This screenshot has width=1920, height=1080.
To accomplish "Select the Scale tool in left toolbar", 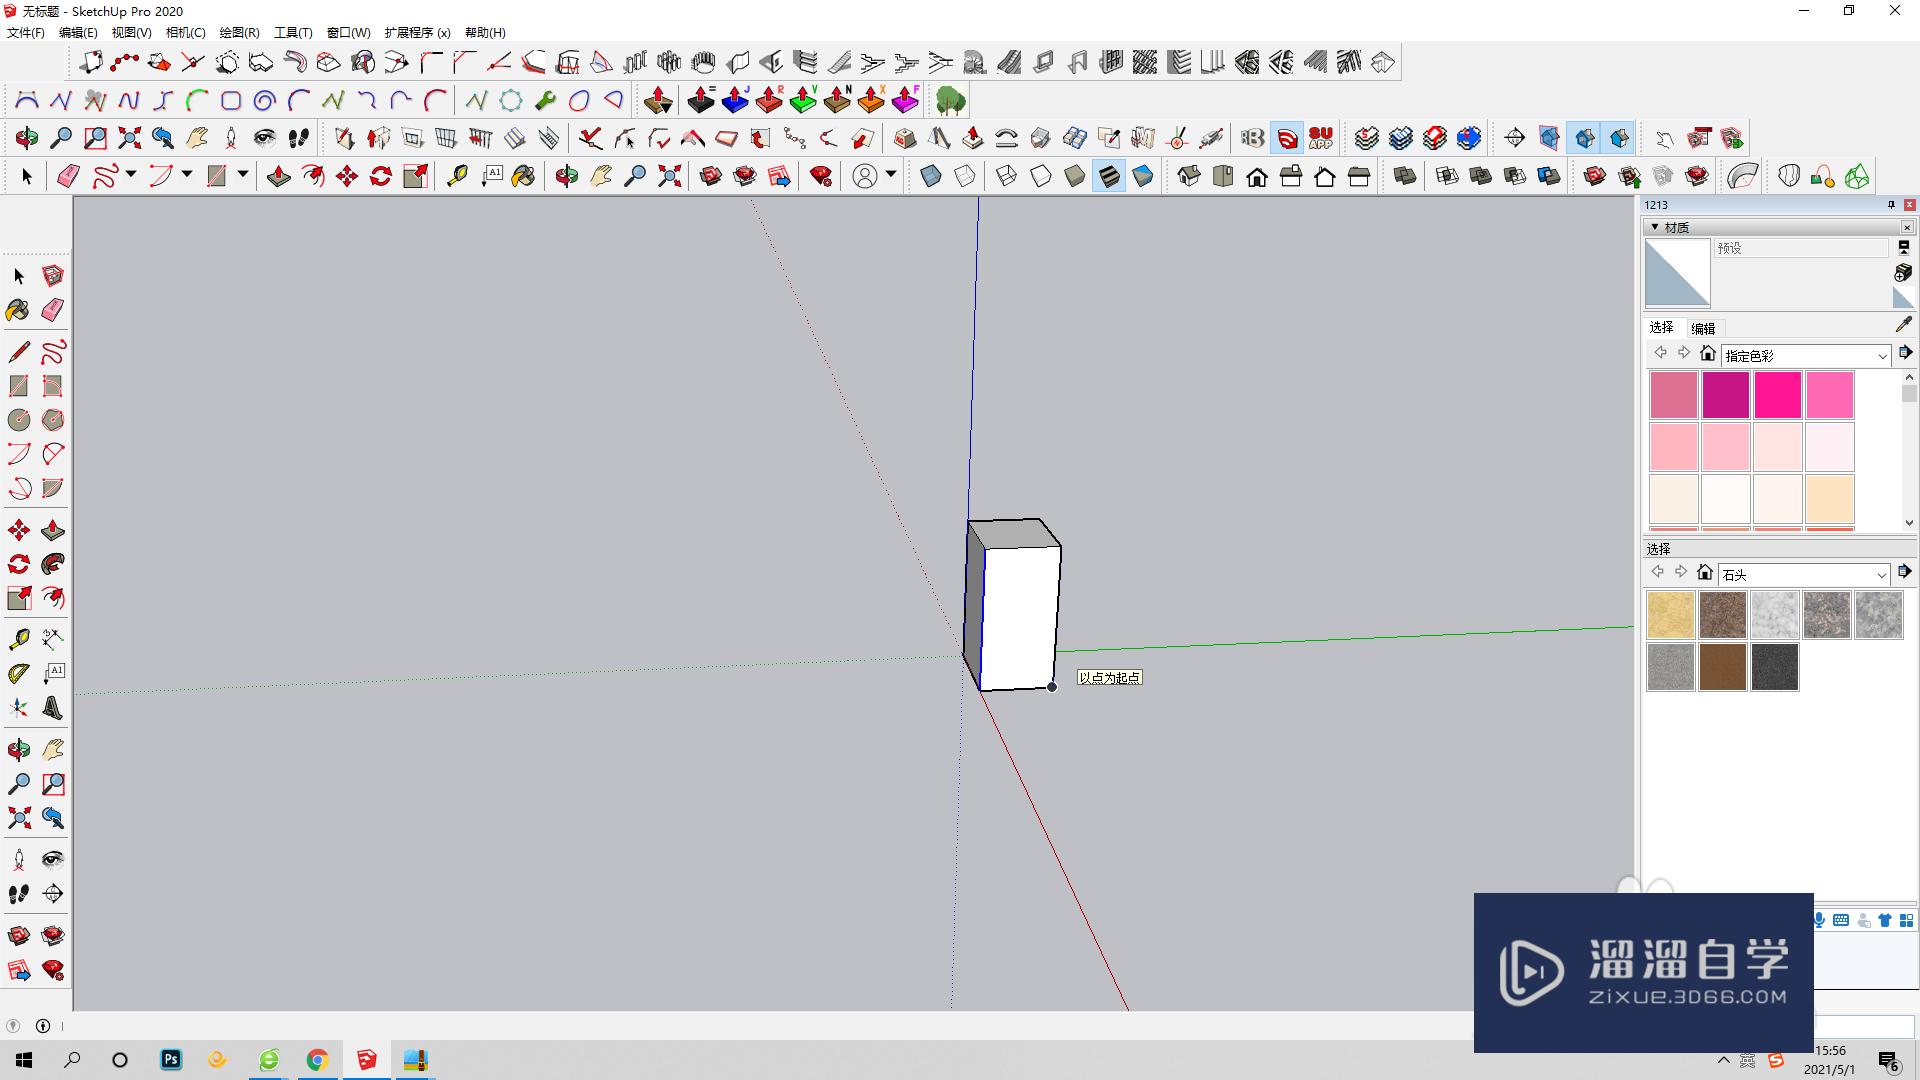I will [18, 598].
